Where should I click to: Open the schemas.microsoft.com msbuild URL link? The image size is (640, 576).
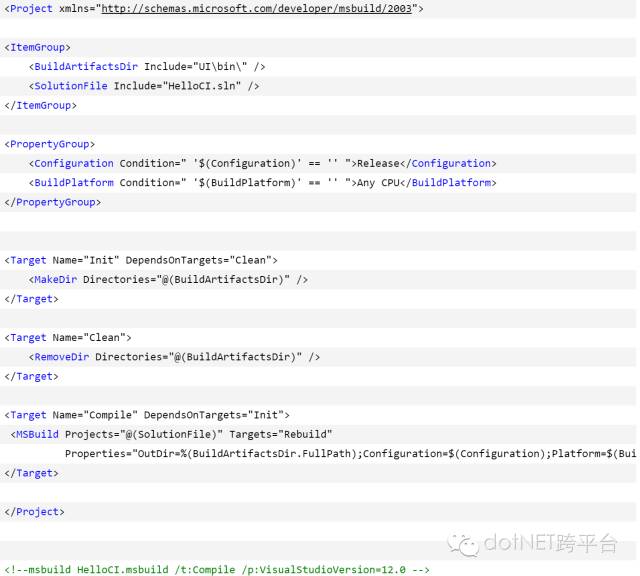pos(256,9)
